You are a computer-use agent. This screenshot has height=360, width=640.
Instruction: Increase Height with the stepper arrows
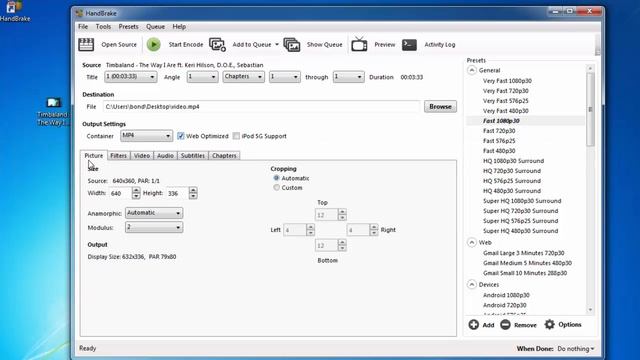click(193, 190)
